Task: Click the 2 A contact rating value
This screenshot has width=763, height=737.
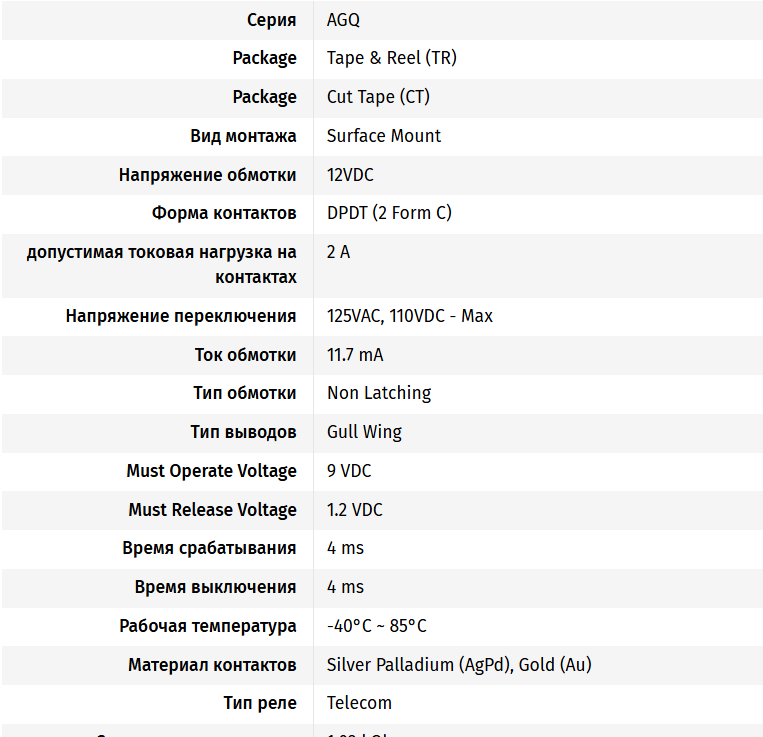Action: [x=338, y=252]
